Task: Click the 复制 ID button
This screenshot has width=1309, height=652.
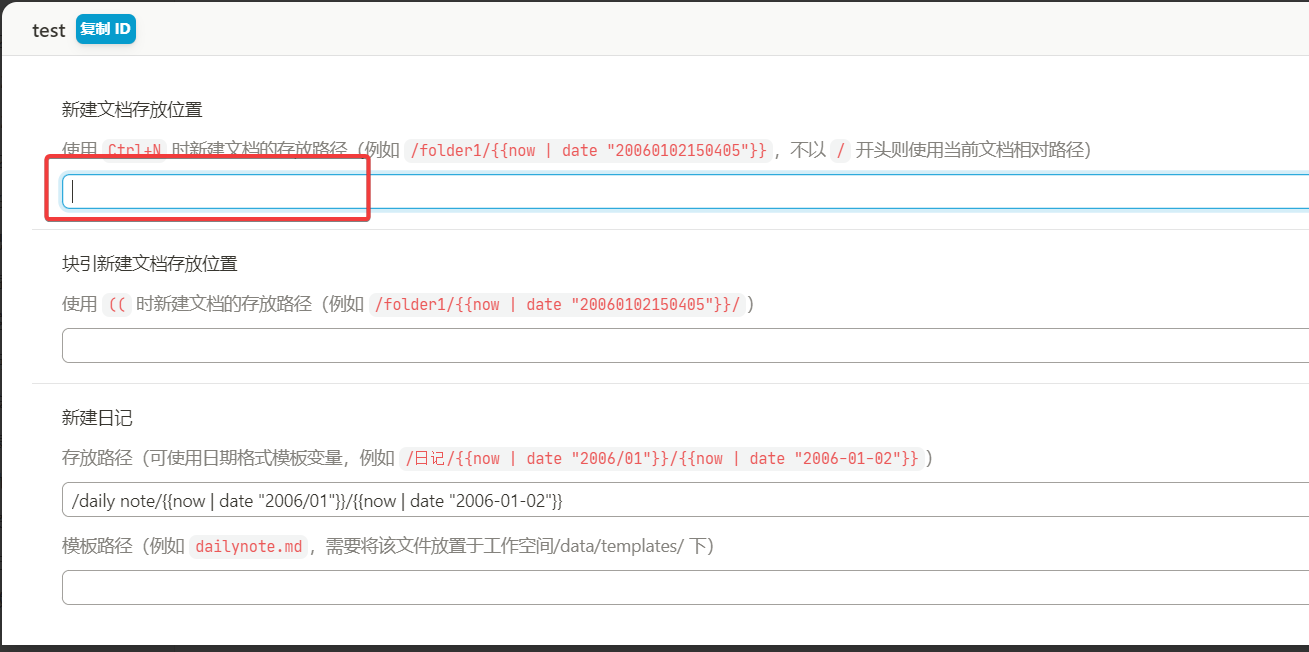Action: pyautogui.click(x=106, y=29)
